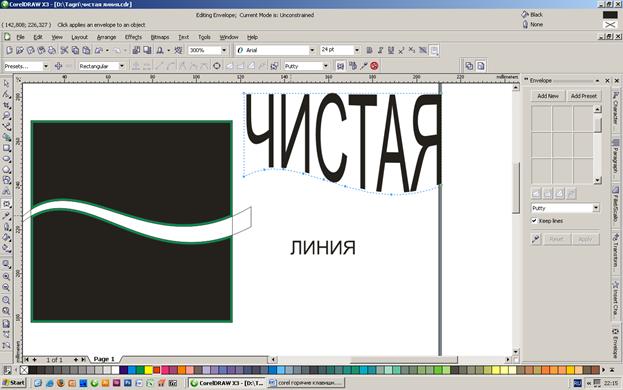
Task: Open the Layout menu
Action: (79, 37)
